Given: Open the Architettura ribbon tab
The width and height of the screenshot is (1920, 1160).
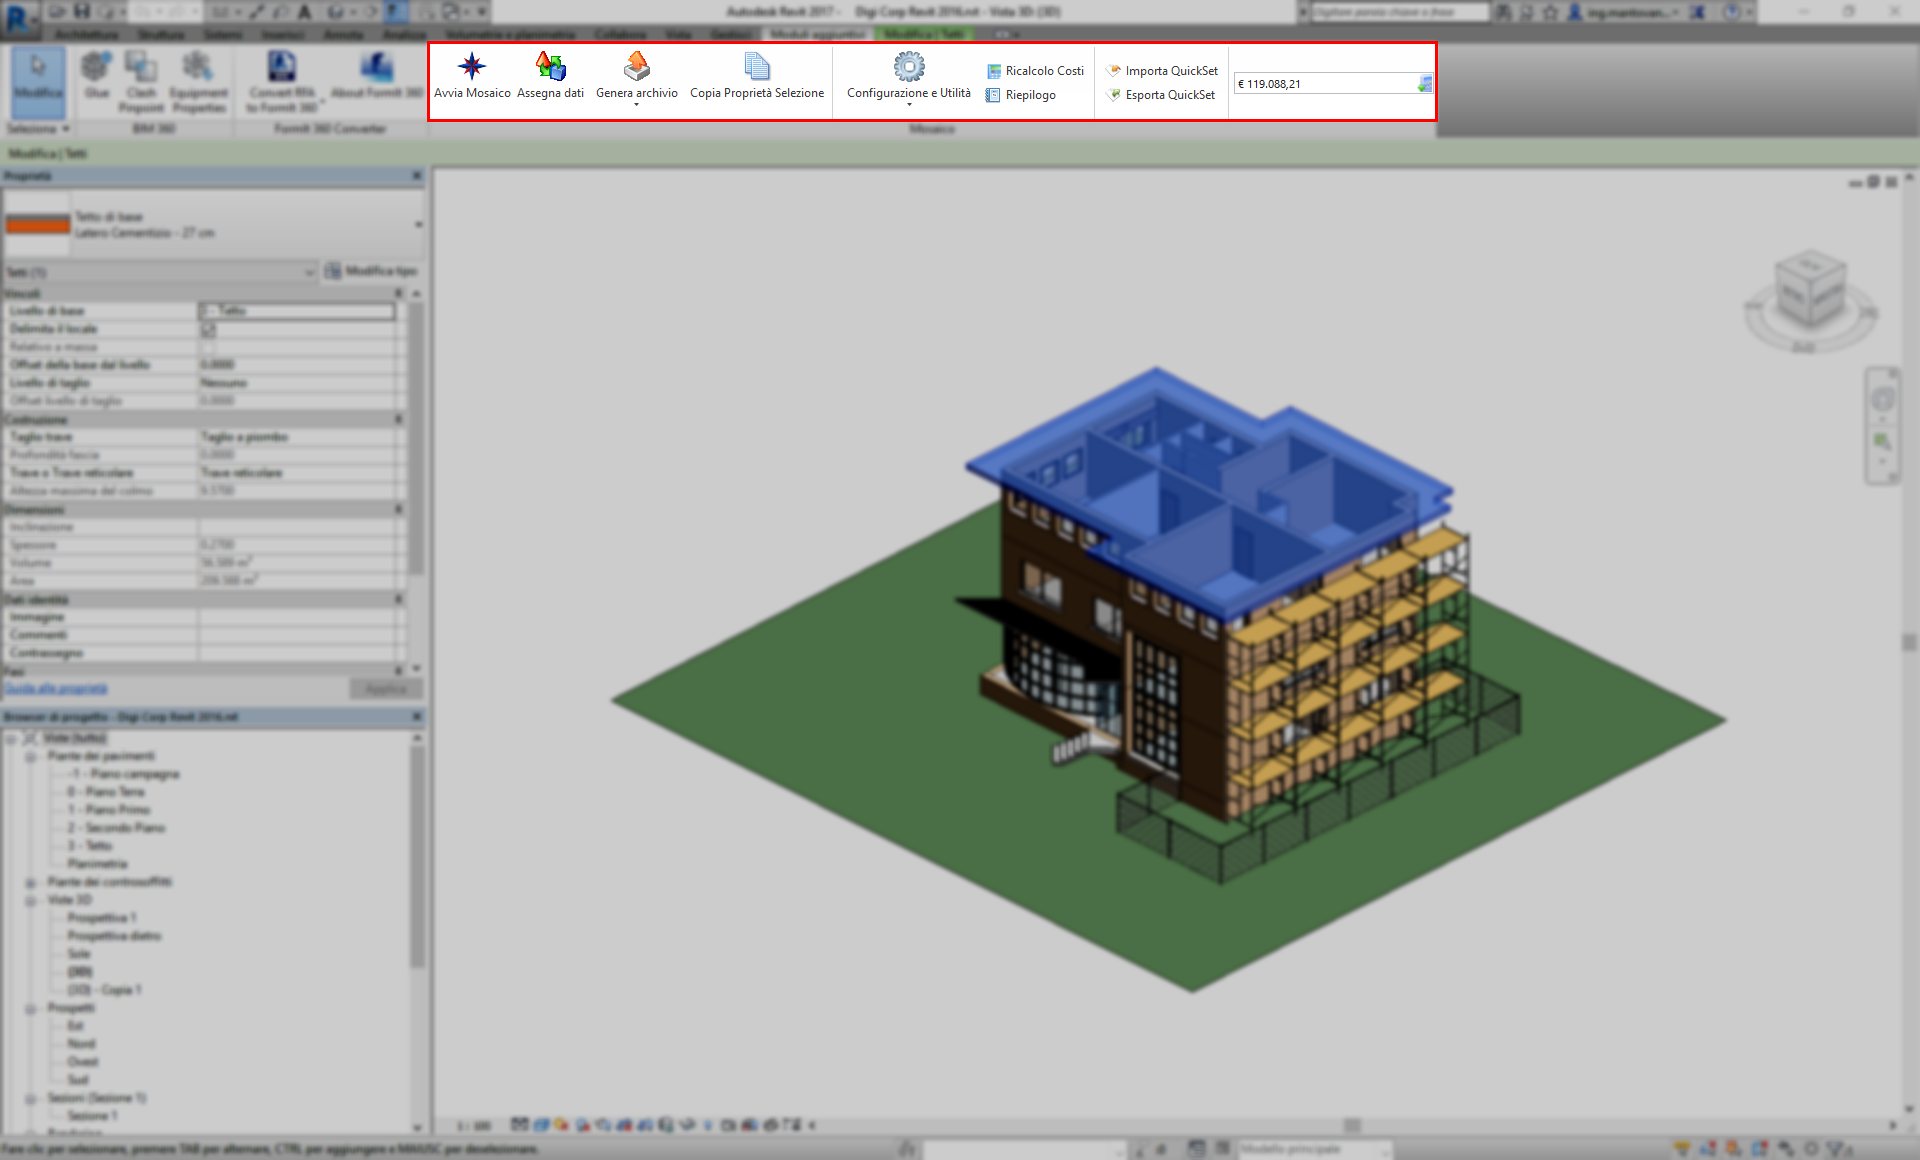Looking at the screenshot, I should pyautogui.click(x=88, y=34).
